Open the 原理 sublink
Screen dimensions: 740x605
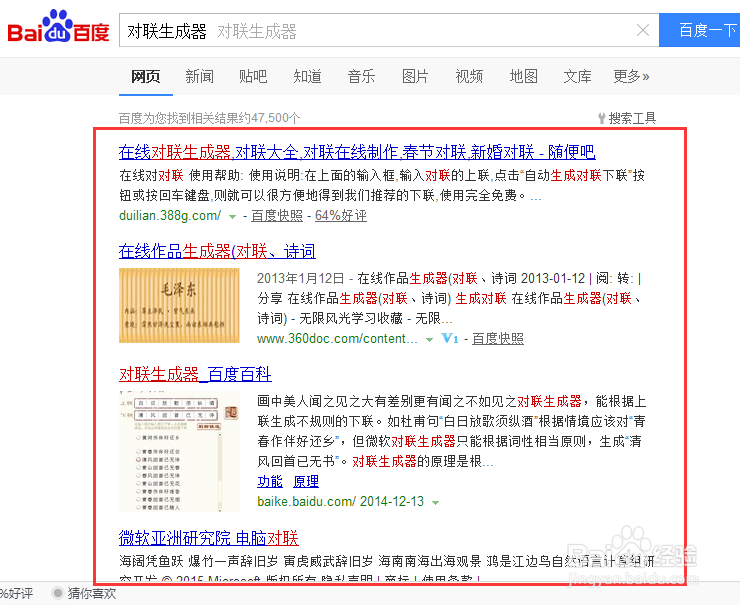pos(306,481)
